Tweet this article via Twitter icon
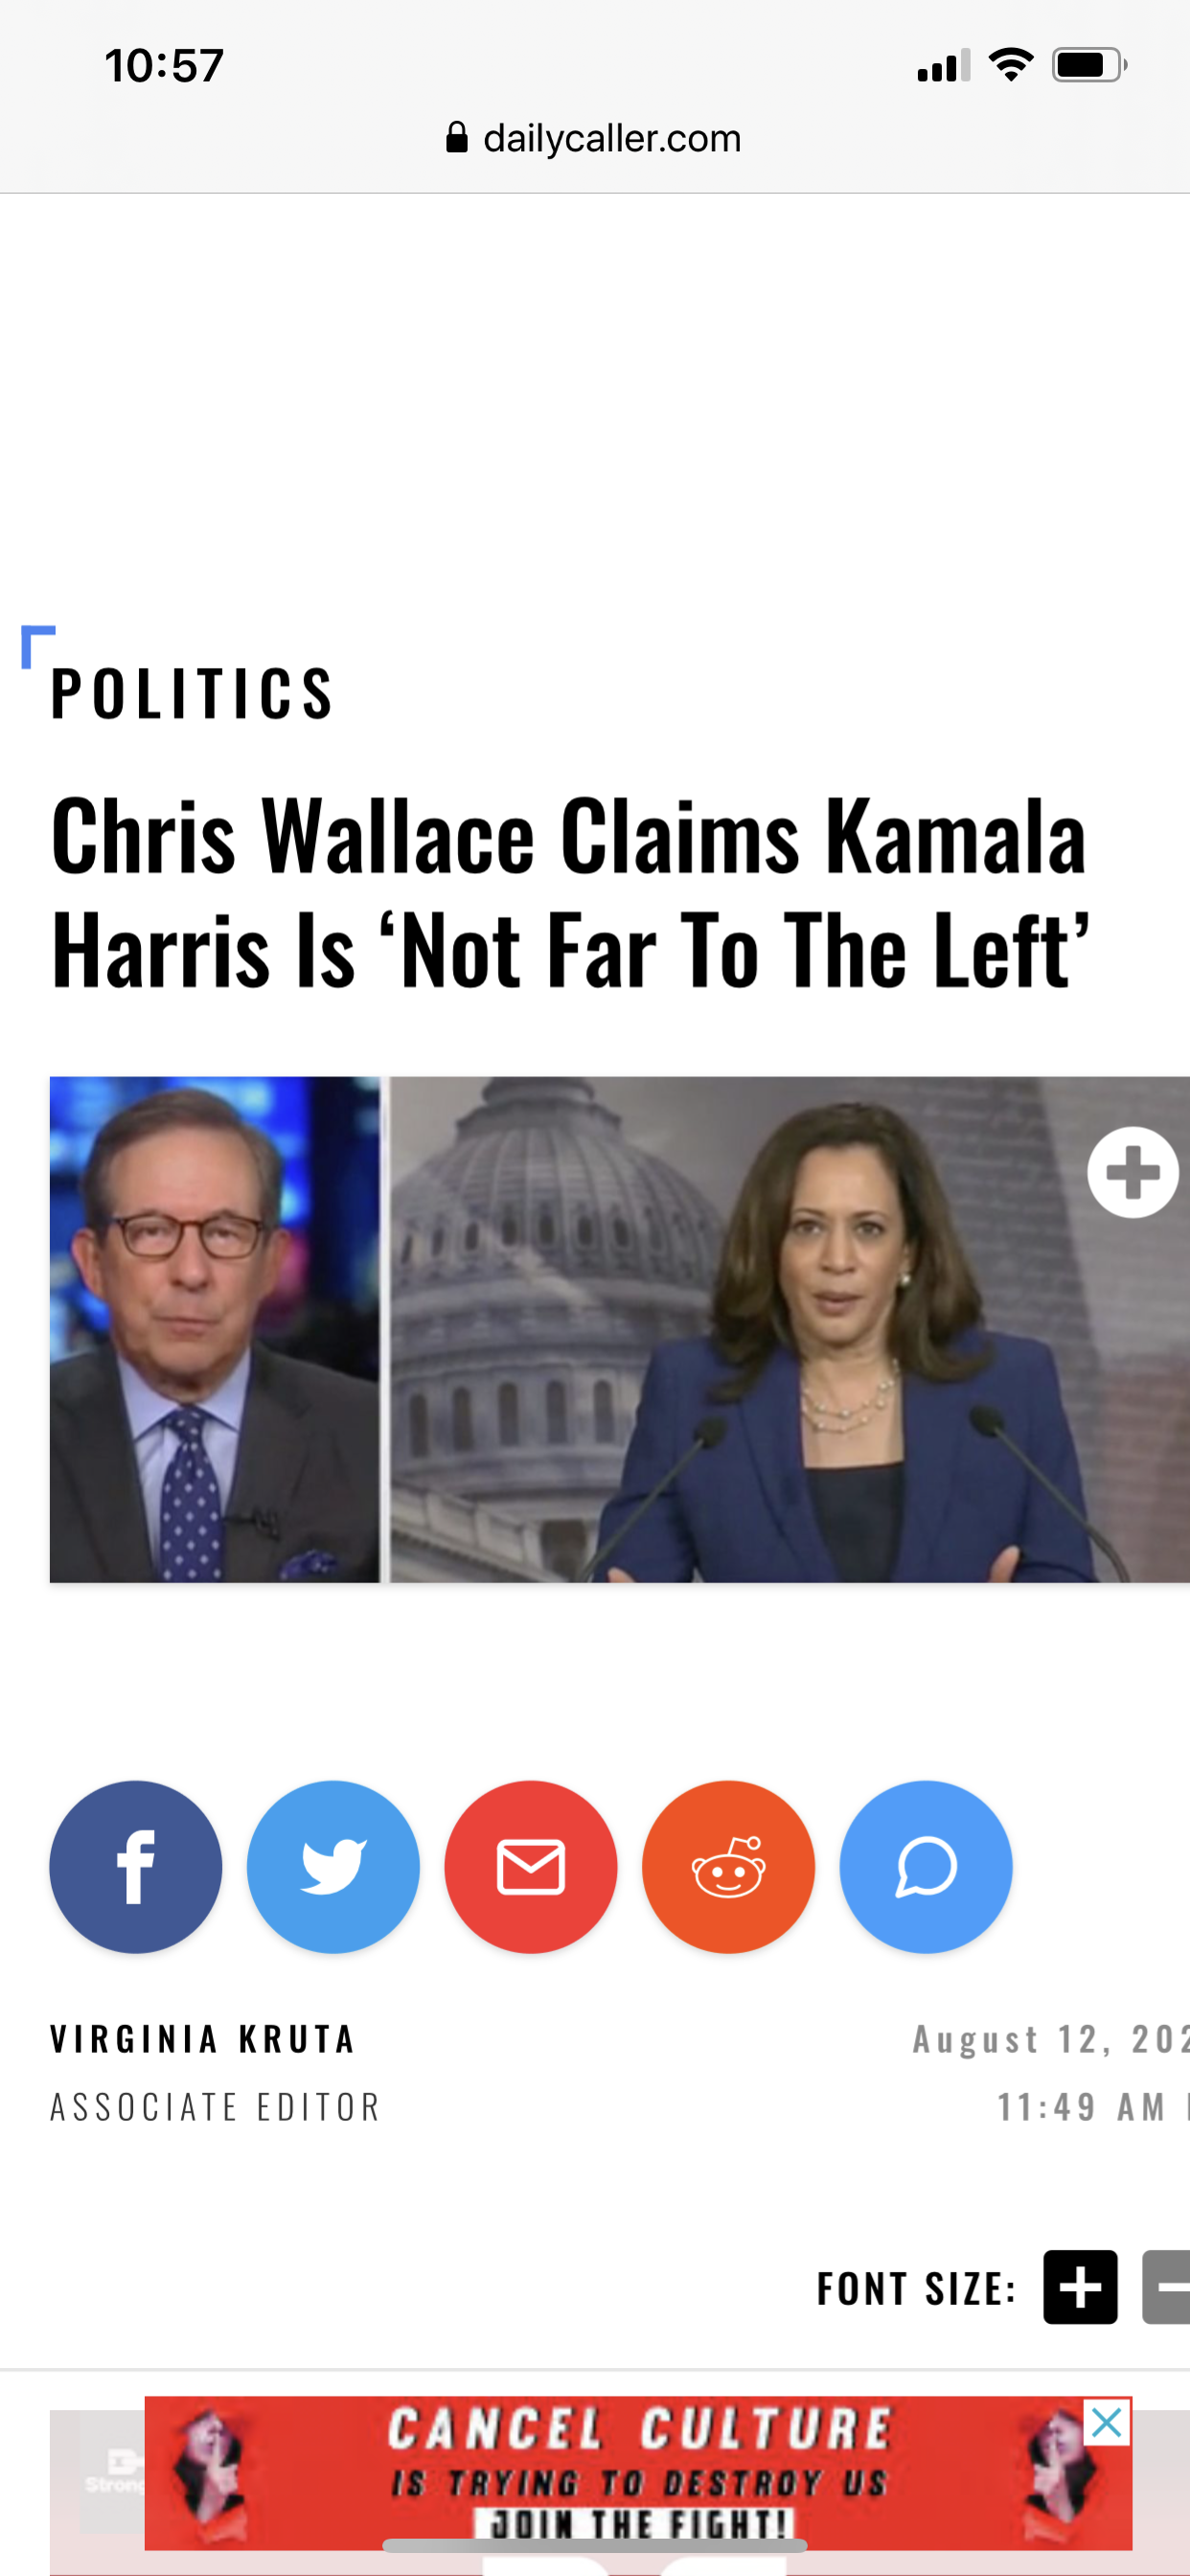Viewport: 1190px width, 2576px height. (x=333, y=1866)
